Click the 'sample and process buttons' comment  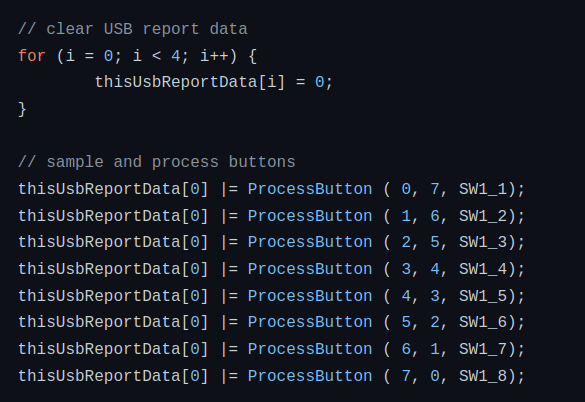[x=157, y=162]
